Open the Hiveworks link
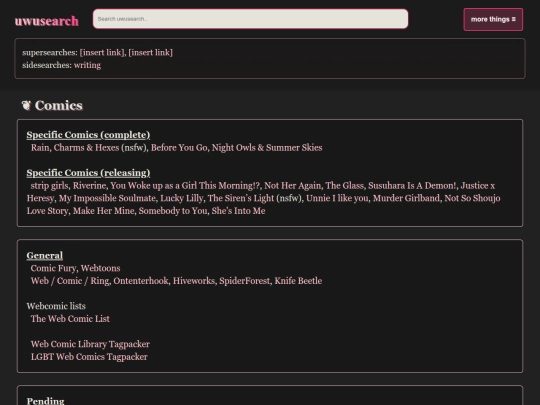 point(194,281)
